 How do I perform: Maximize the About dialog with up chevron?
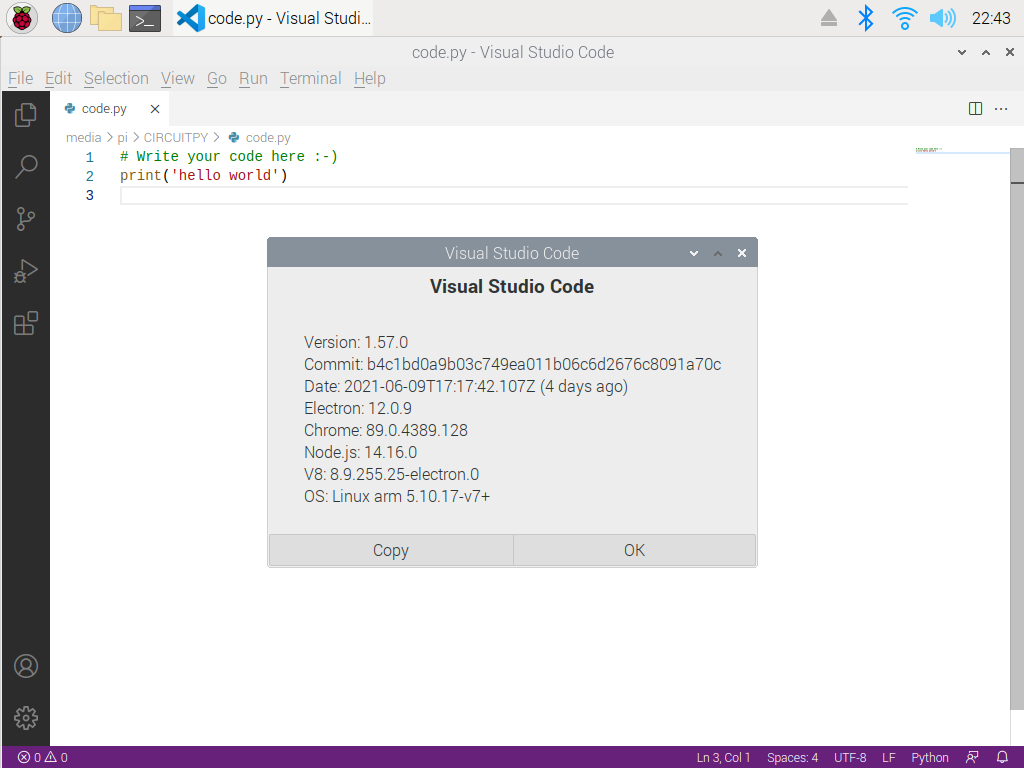coord(718,253)
